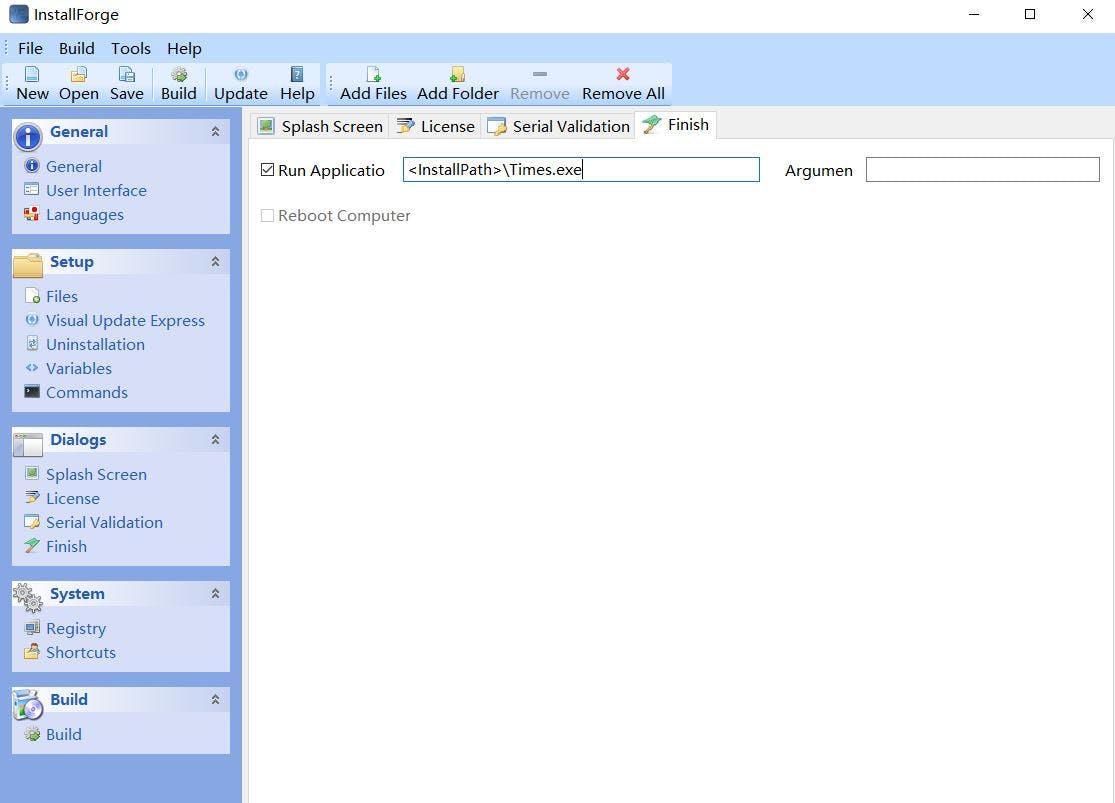Click the Help book icon in toolbar
The width and height of the screenshot is (1115, 803).
tap(297, 74)
